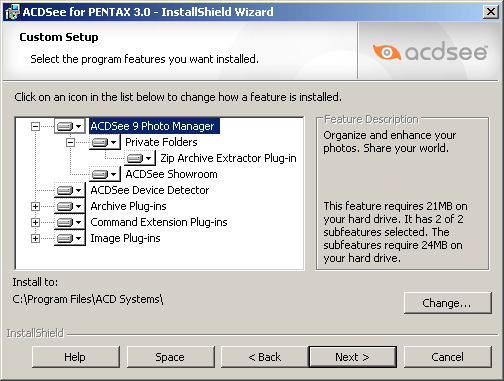This screenshot has width=504, height=381.
Task: Collapse the ACDSee 9 Photo Manager tree node
Action: (35, 126)
